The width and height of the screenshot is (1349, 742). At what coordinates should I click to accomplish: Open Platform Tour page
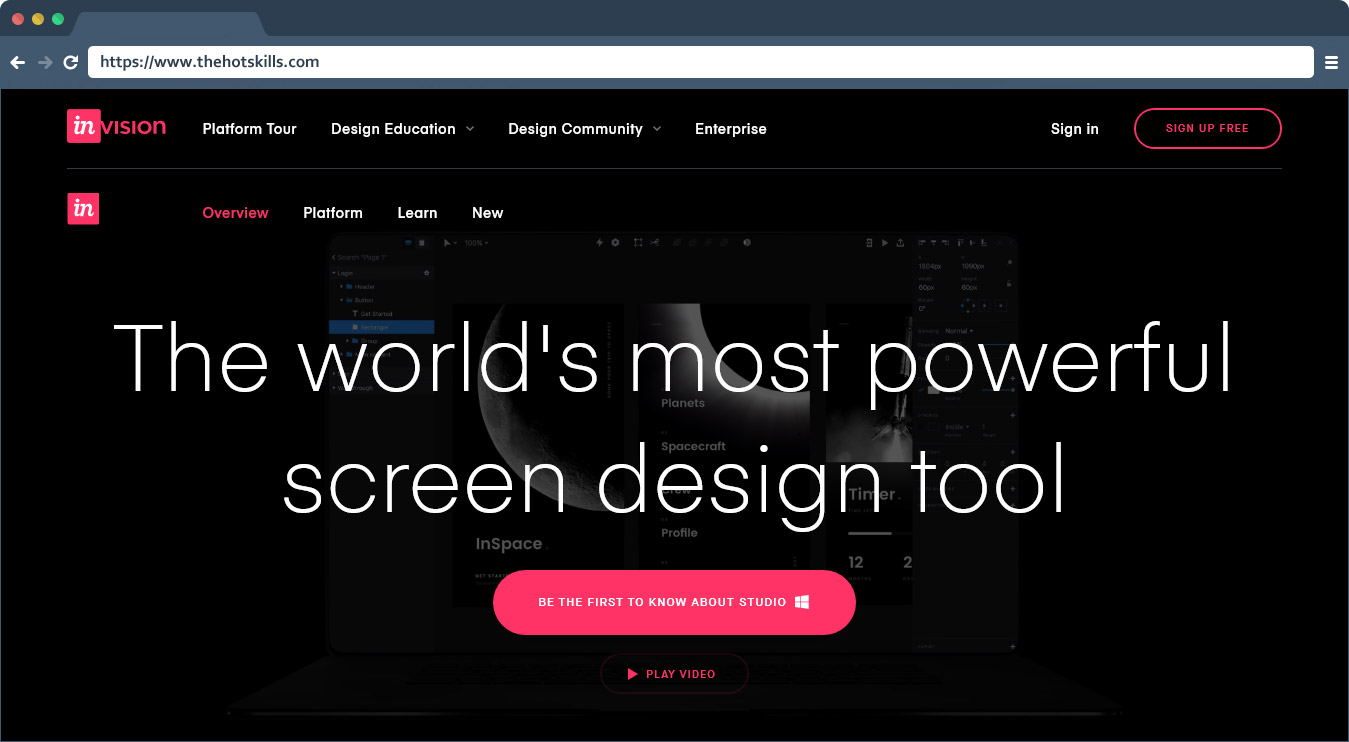point(249,129)
